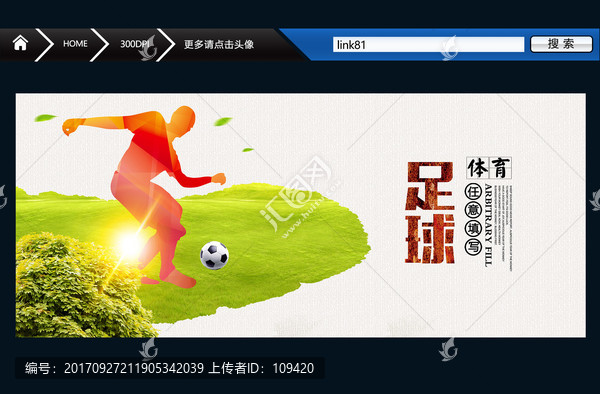Screen dimensions: 600x394
Task: Click the circled 填 character
Action: (473, 228)
